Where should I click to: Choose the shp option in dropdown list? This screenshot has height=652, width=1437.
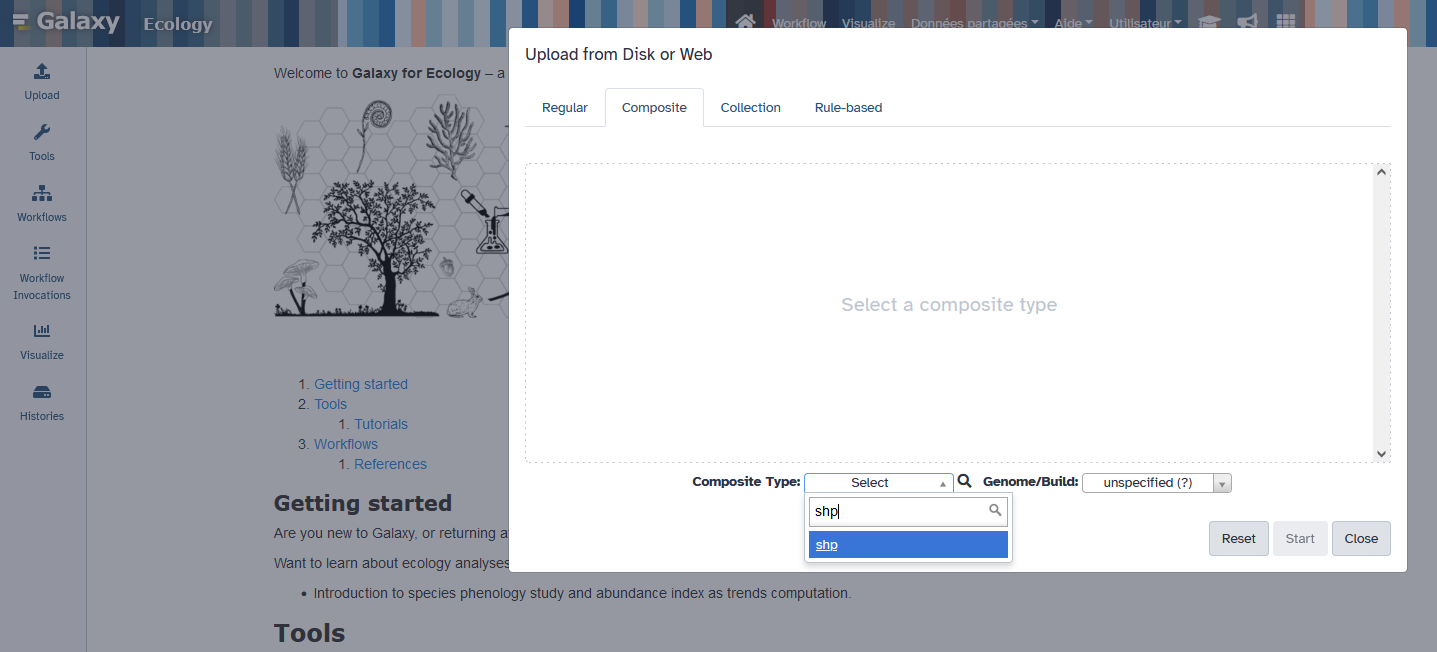point(908,545)
